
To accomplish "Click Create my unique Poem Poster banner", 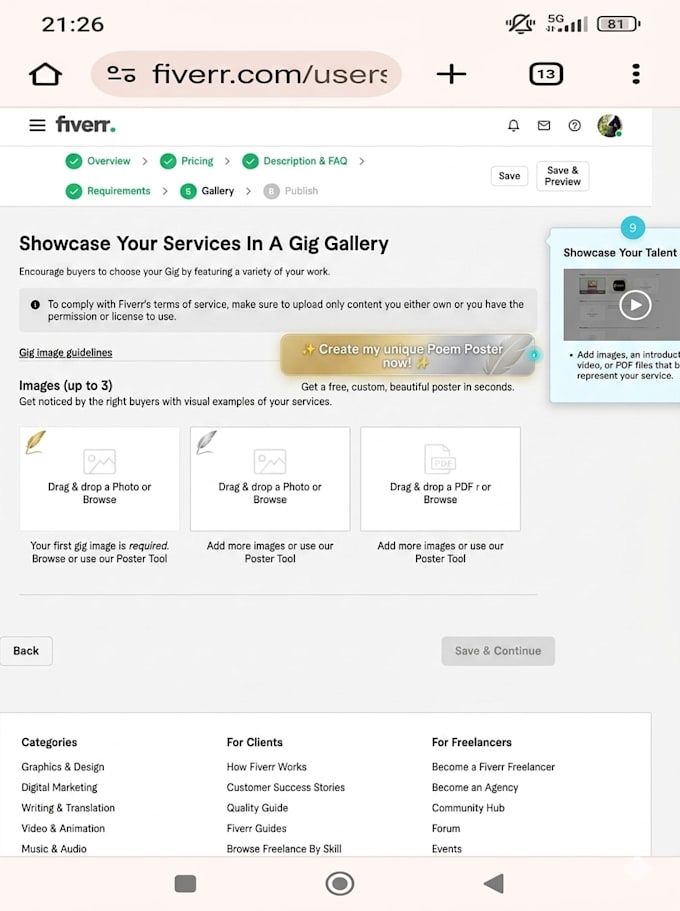I will (407, 355).
